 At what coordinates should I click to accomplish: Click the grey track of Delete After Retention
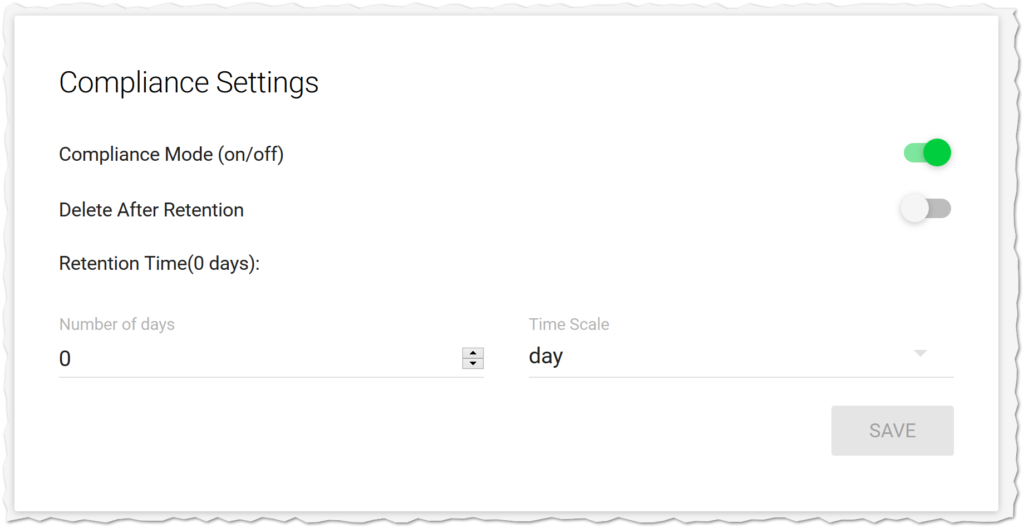(942, 209)
